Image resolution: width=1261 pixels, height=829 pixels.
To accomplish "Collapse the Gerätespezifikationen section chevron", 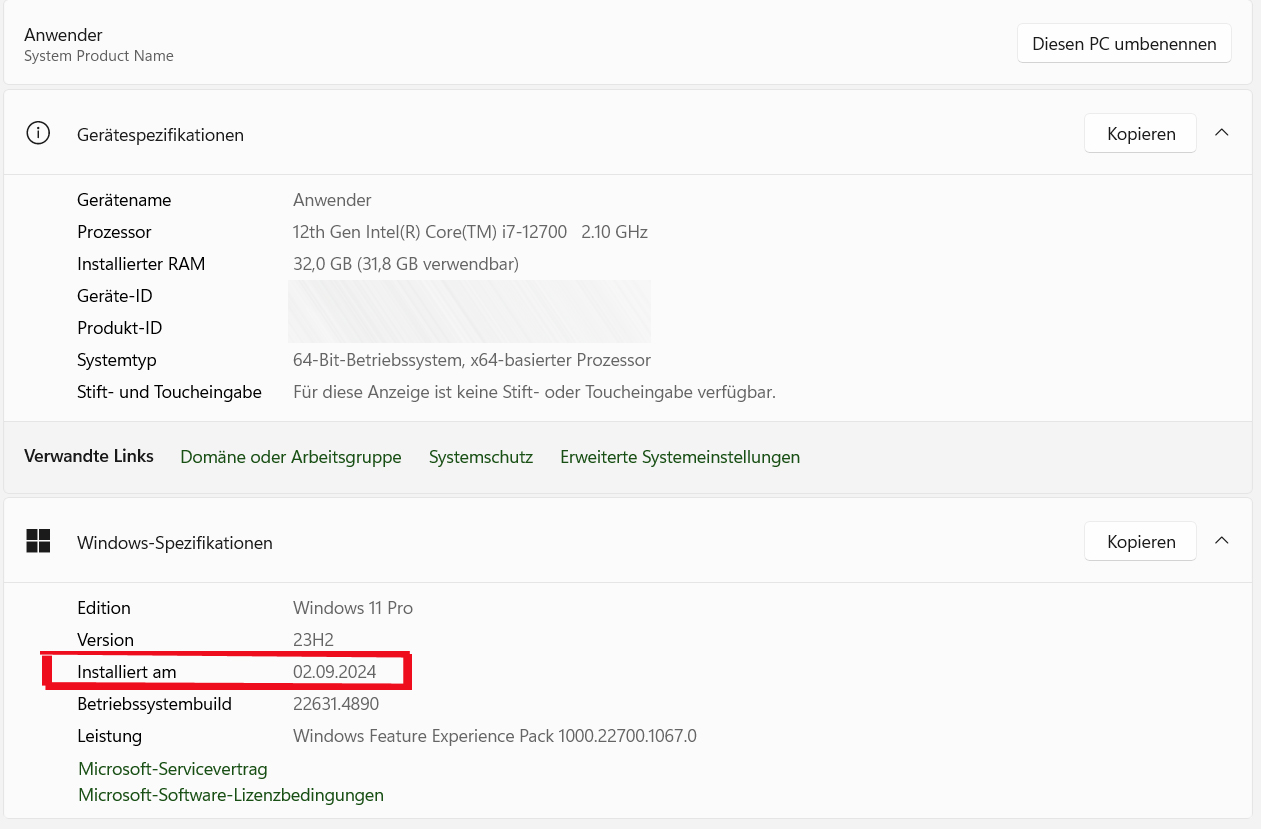I will click(1221, 133).
